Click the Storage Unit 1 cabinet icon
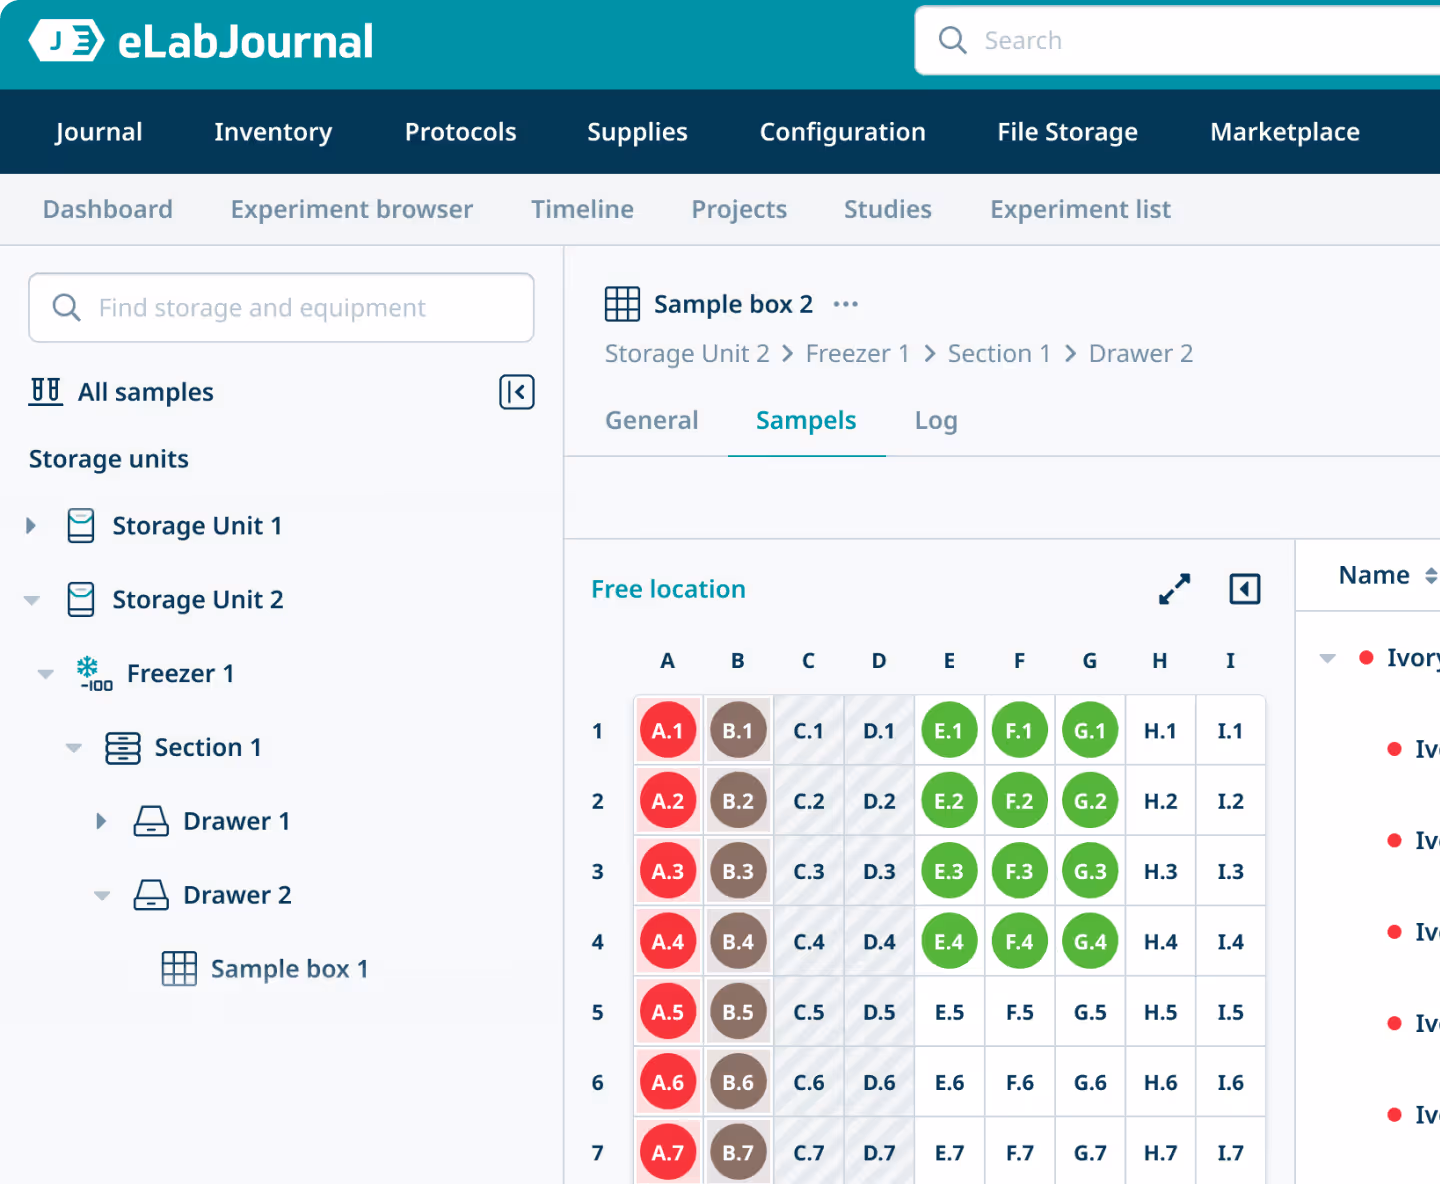The width and height of the screenshot is (1440, 1184). click(81, 525)
